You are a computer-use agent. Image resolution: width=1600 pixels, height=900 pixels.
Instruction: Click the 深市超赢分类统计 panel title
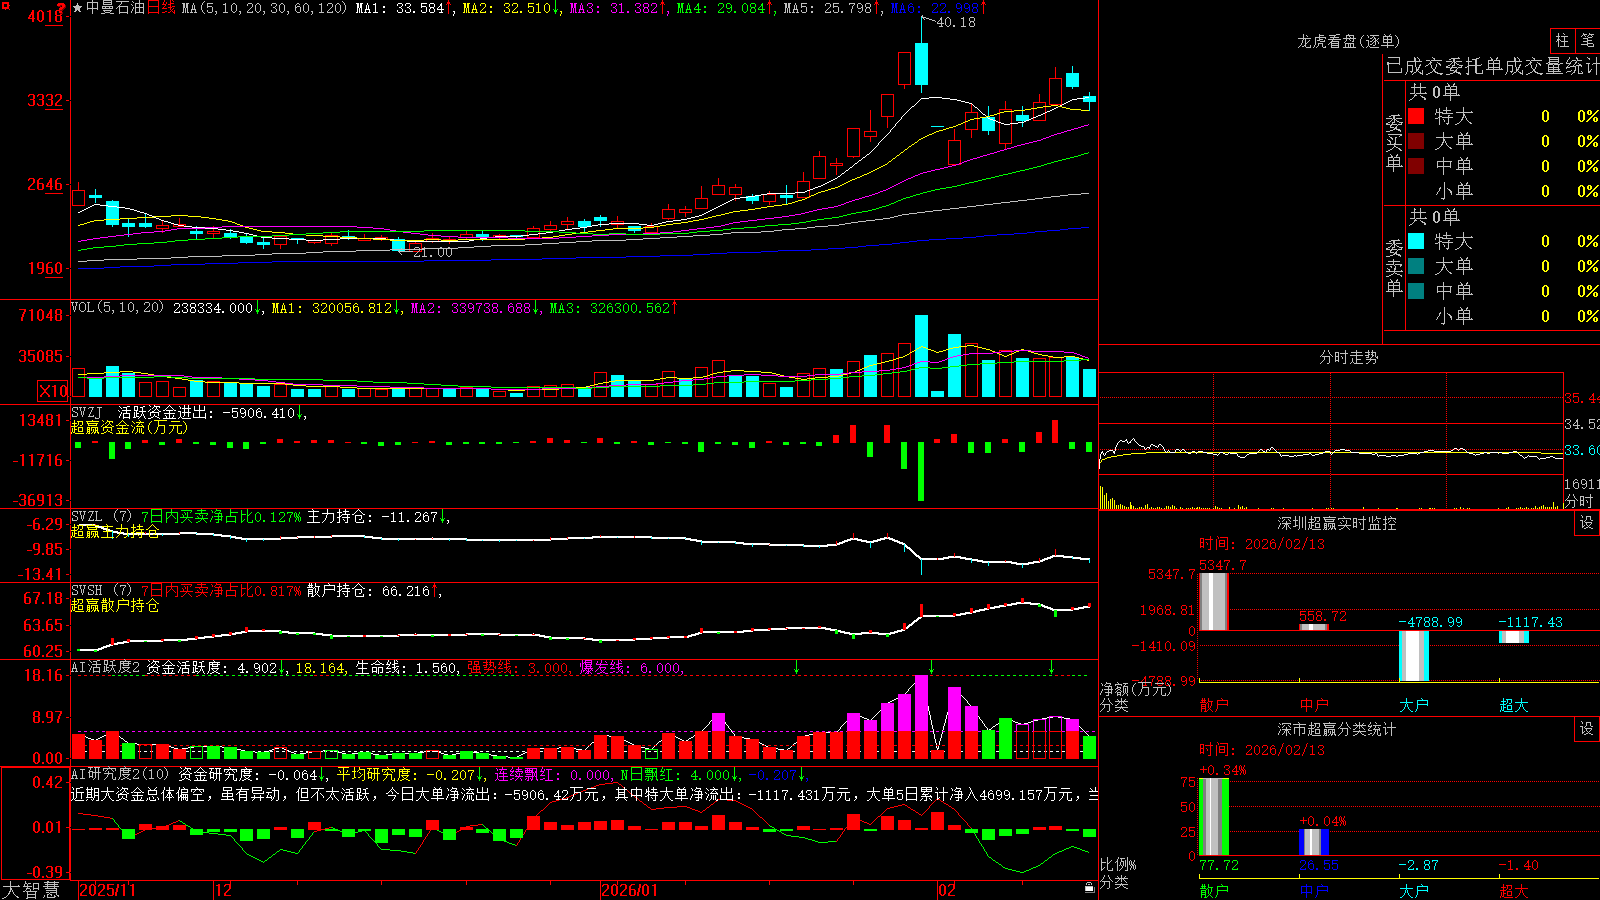click(1337, 729)
